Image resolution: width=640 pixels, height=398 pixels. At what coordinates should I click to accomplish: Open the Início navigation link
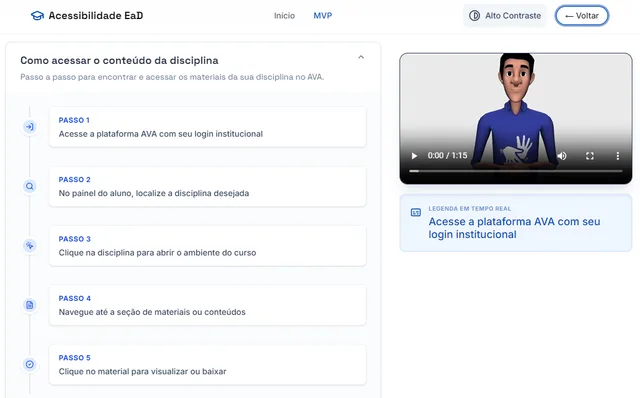(x=284, y=16)
